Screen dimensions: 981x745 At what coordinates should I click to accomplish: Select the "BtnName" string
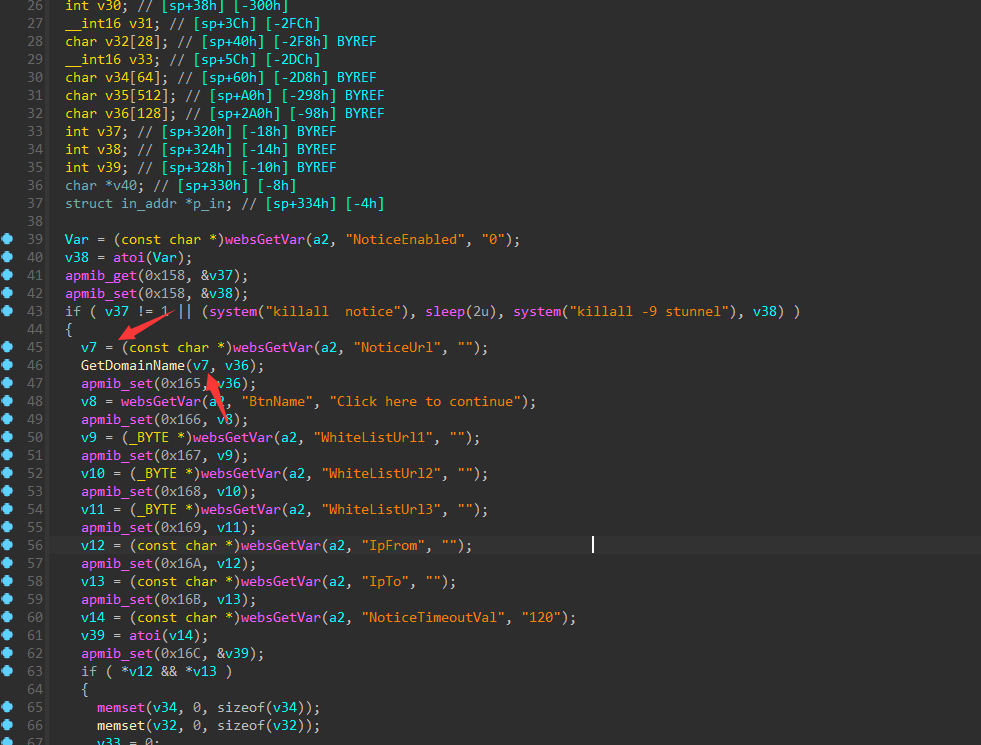coord(277,402)
